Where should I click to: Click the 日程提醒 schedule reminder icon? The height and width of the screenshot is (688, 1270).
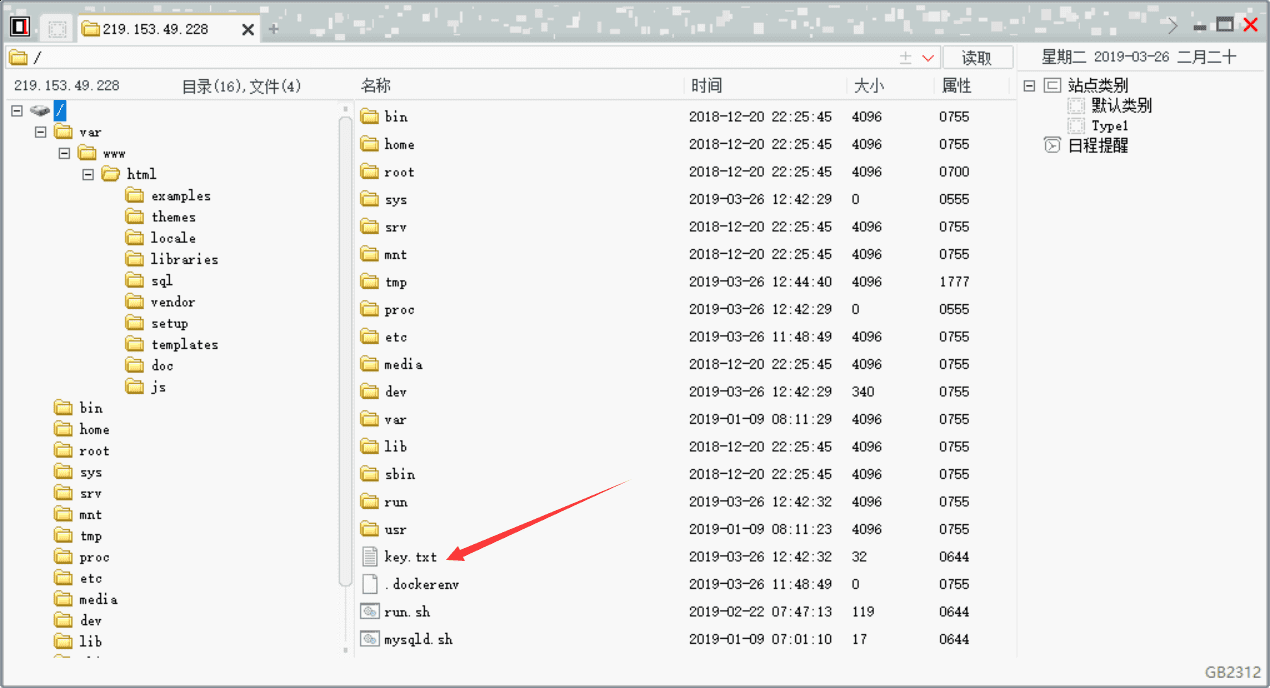click(x=1051, y=144)
